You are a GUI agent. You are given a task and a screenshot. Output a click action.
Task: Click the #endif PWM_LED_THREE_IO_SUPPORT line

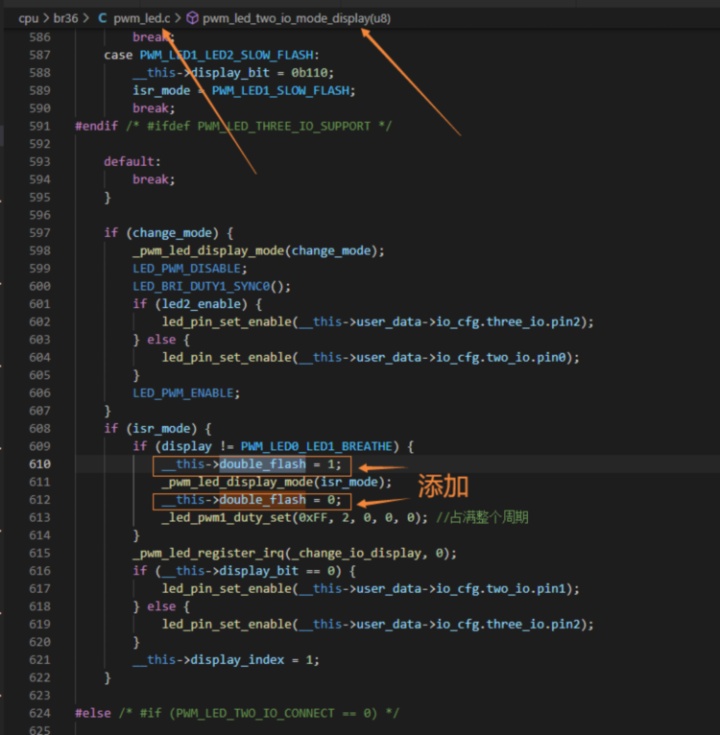[x=233, y=126]
